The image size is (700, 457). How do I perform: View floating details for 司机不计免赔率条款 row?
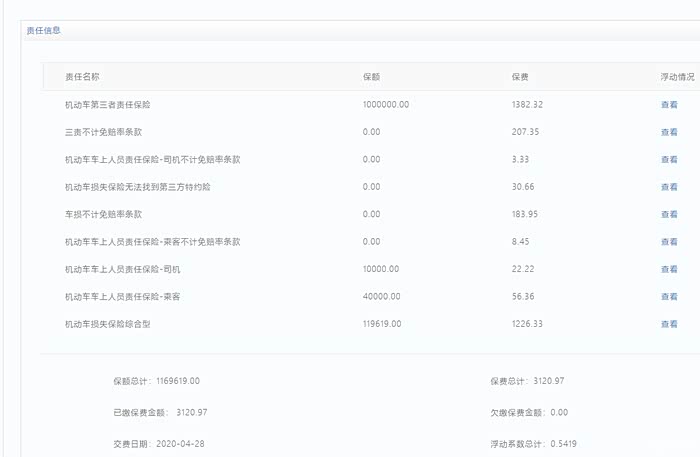[x=669, y=159]
